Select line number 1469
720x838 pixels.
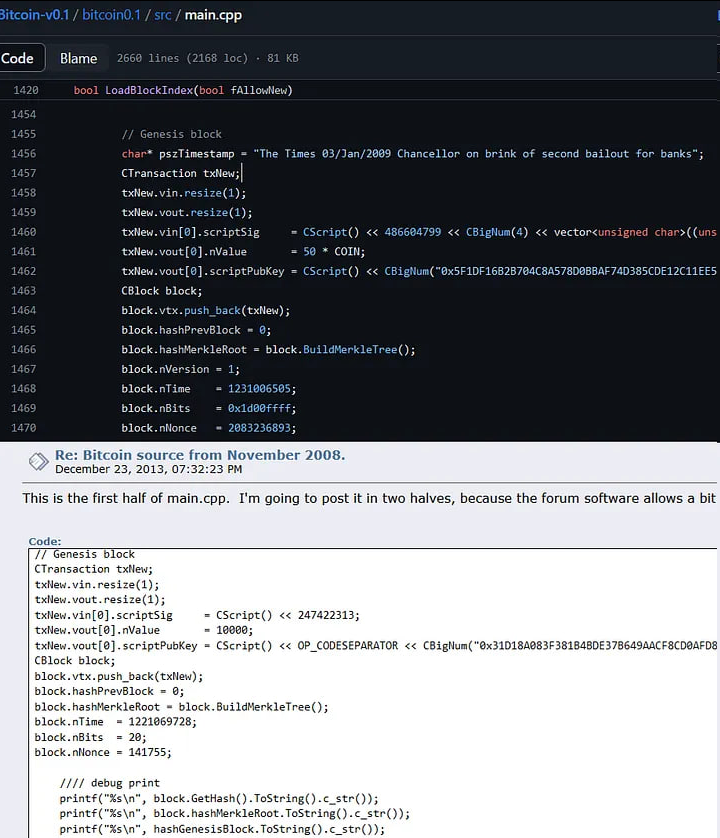click(24, 408)
